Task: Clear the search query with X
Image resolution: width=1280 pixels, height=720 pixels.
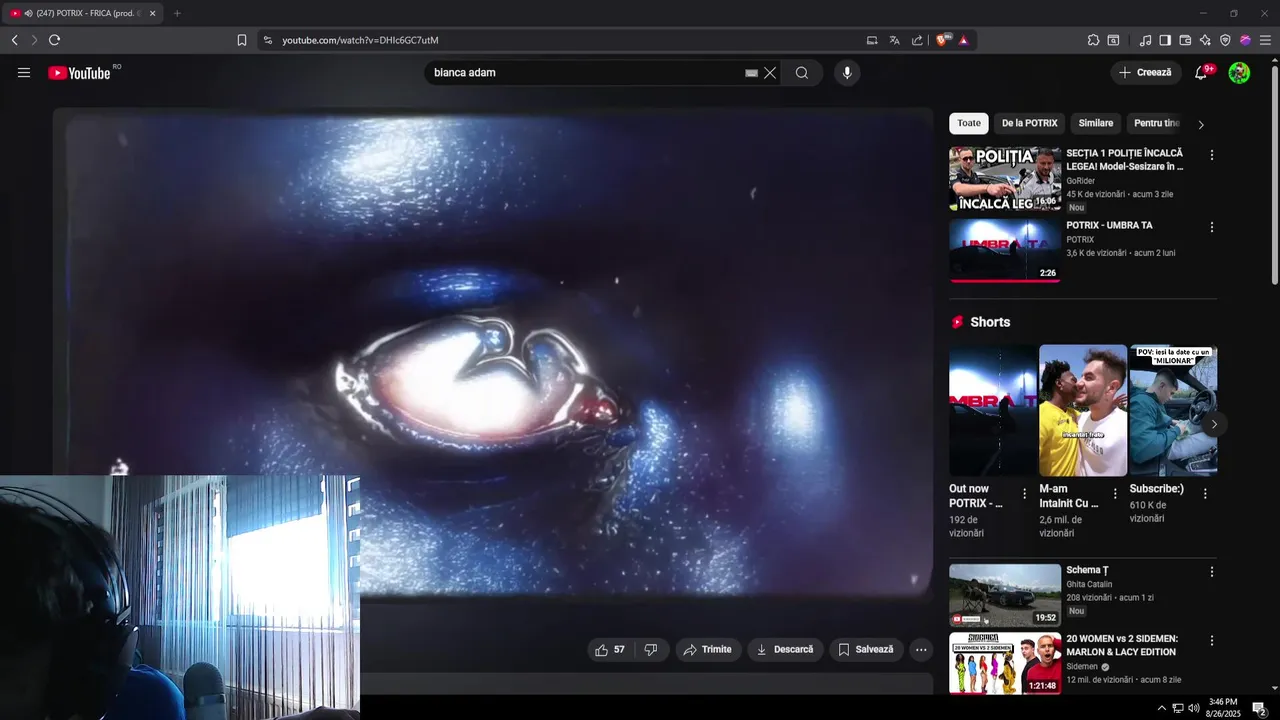Action: (770, 73)
